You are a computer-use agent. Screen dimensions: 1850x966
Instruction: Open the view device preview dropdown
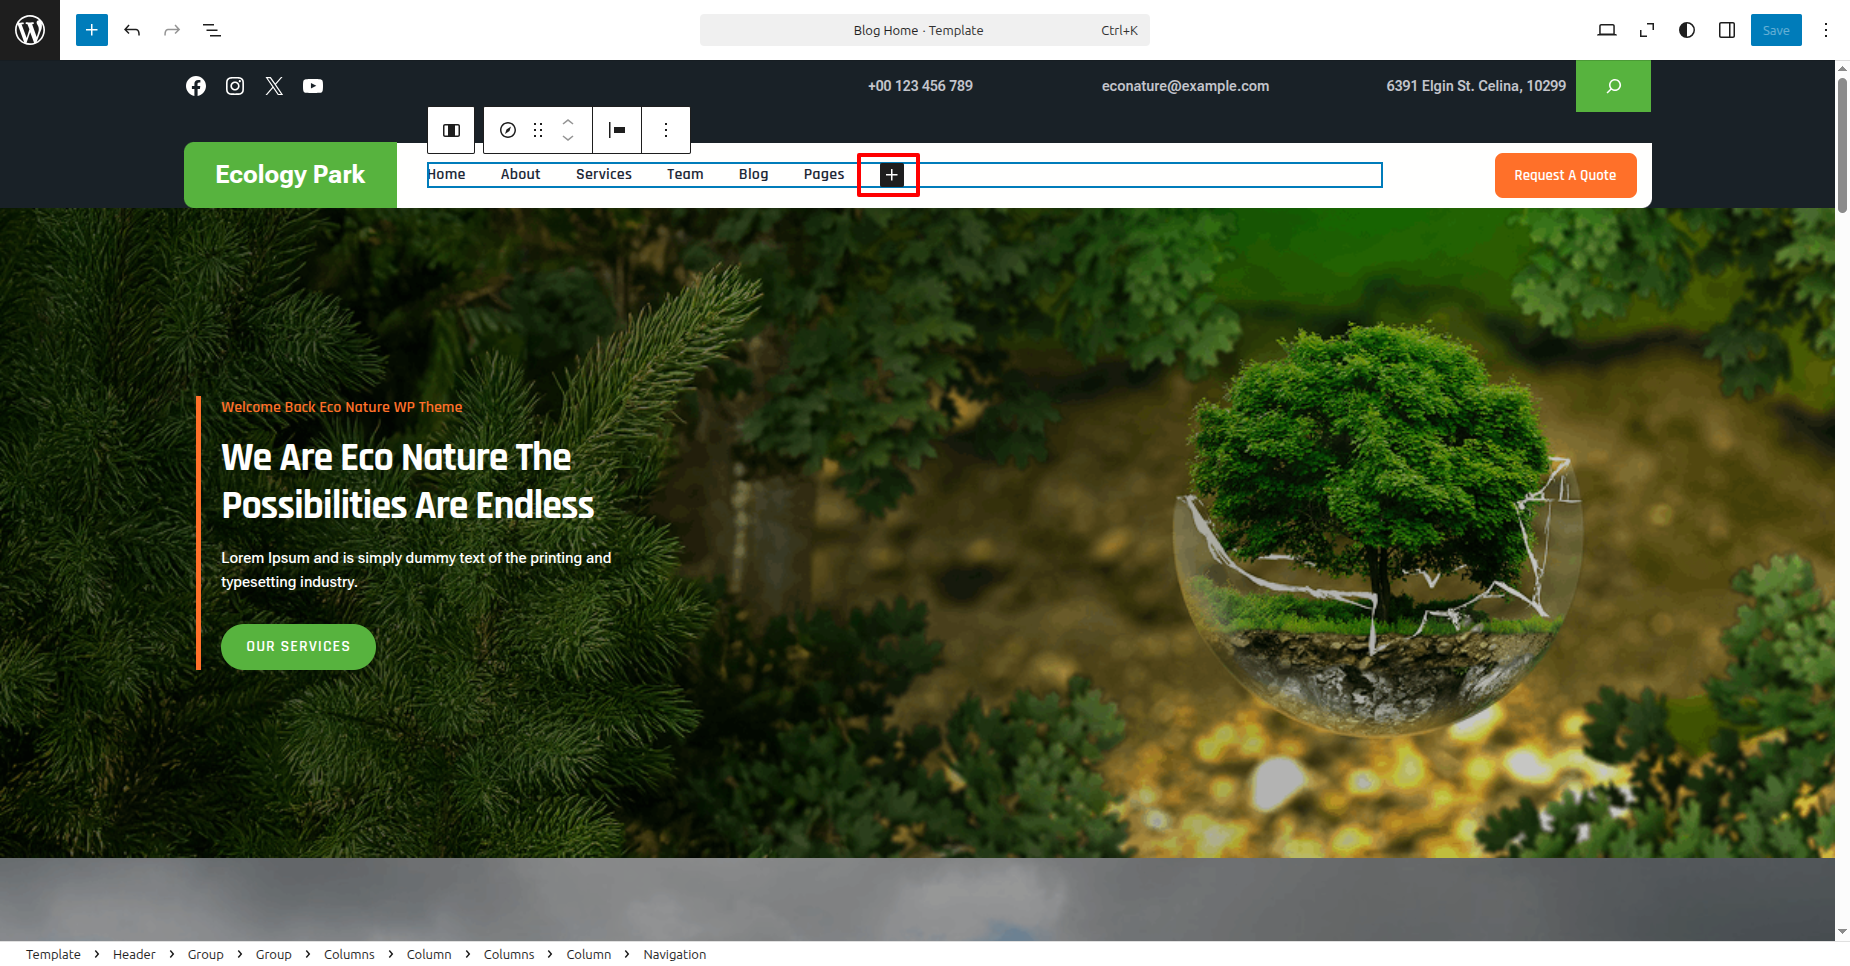click(1607, 30)
